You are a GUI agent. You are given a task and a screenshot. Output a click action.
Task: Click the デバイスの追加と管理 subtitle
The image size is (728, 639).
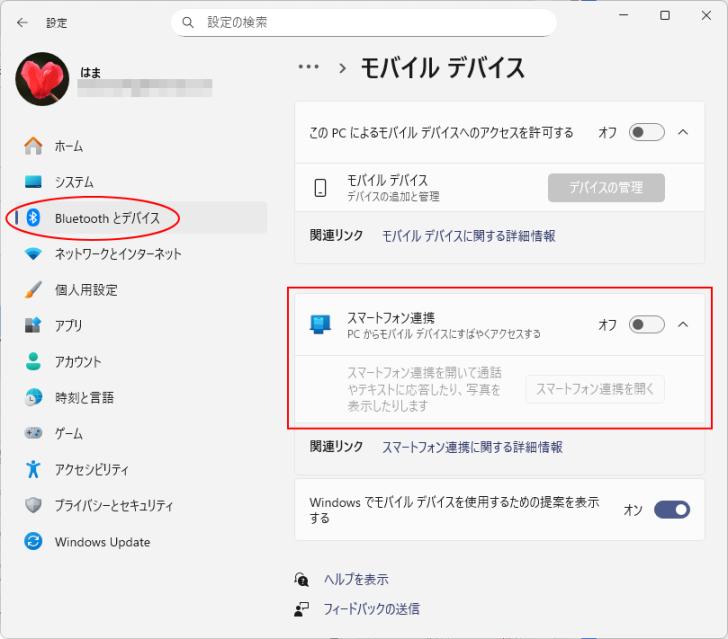click(x=393, y=196)
